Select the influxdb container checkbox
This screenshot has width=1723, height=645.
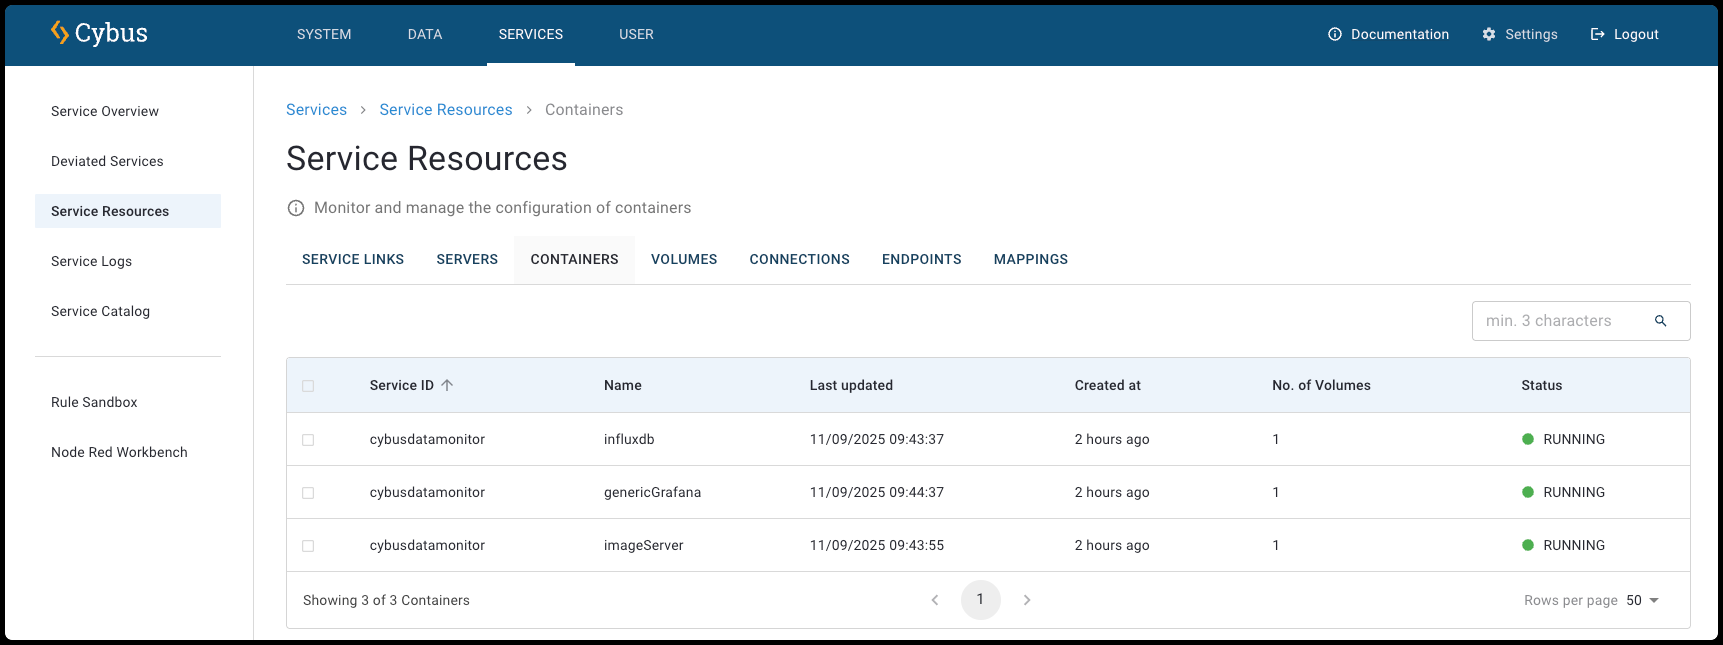click(308, 440)
